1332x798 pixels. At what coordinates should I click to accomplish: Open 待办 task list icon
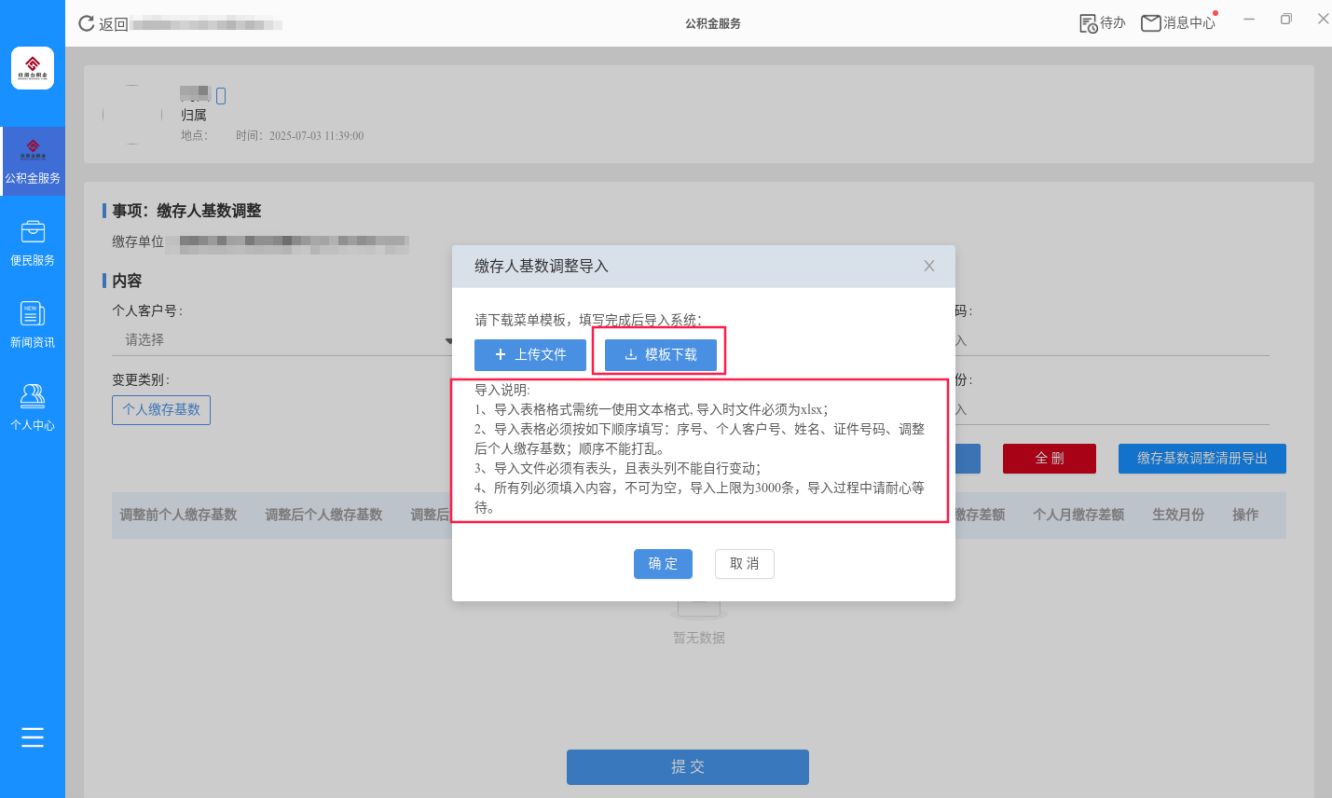(x=1089, y=23)
